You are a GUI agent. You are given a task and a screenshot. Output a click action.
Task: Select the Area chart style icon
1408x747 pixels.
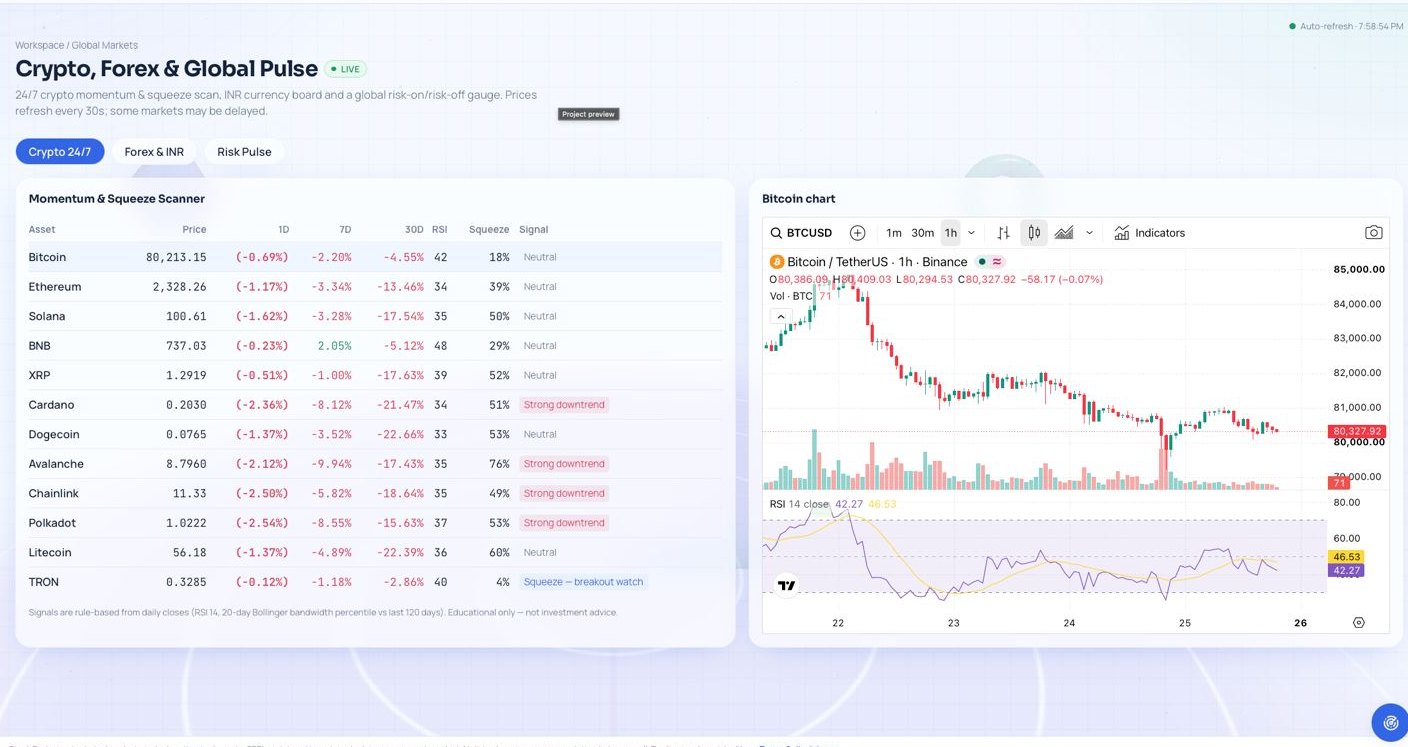coord(1064,233)
